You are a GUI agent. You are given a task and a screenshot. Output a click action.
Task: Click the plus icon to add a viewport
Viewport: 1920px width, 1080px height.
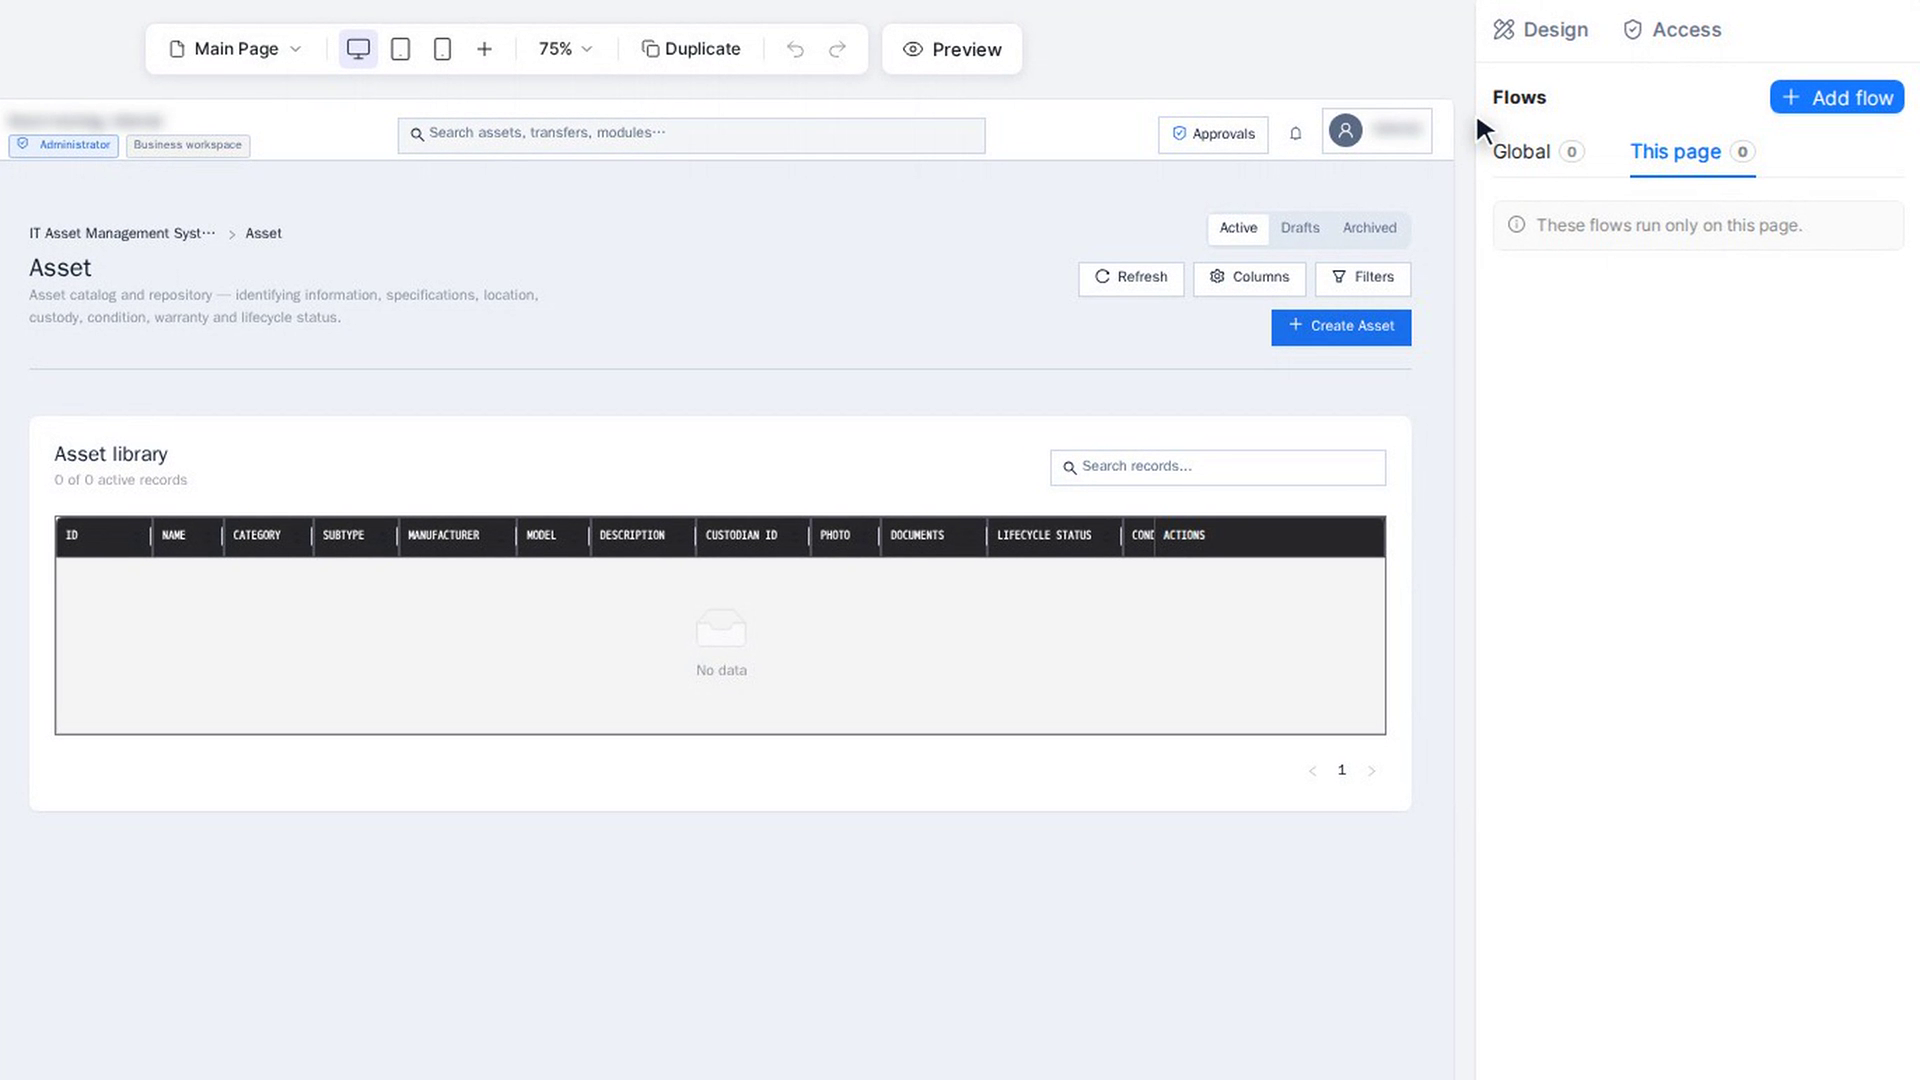click(x=484, y=49)
